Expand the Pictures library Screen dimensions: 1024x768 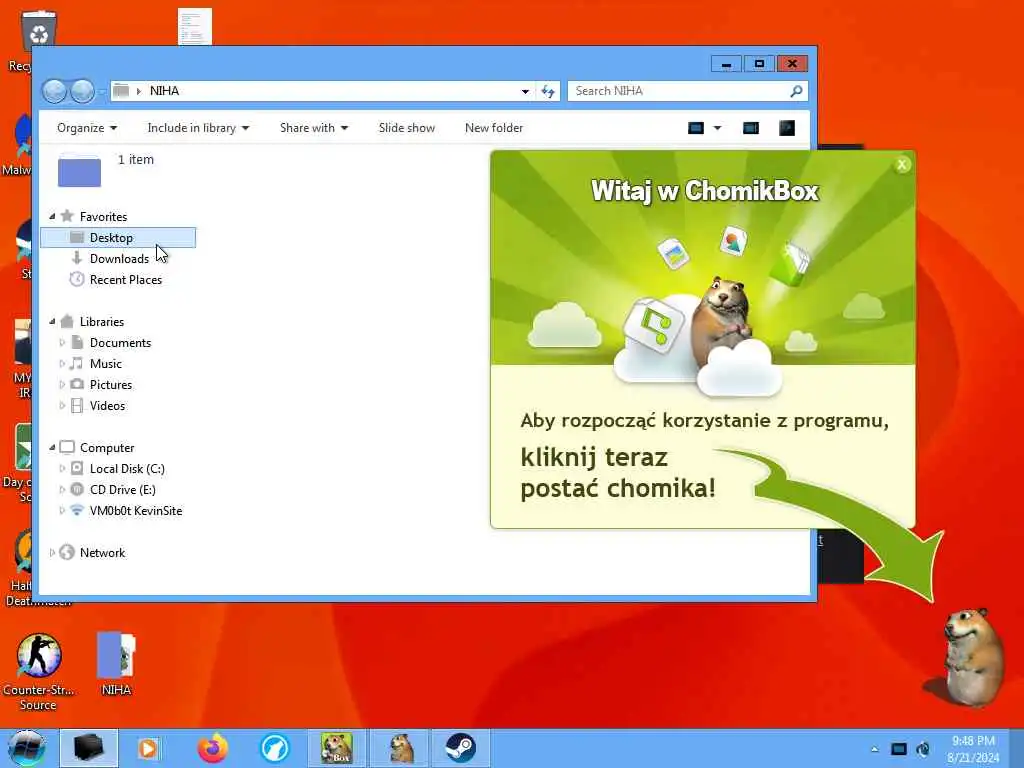(x=62, y=385)
